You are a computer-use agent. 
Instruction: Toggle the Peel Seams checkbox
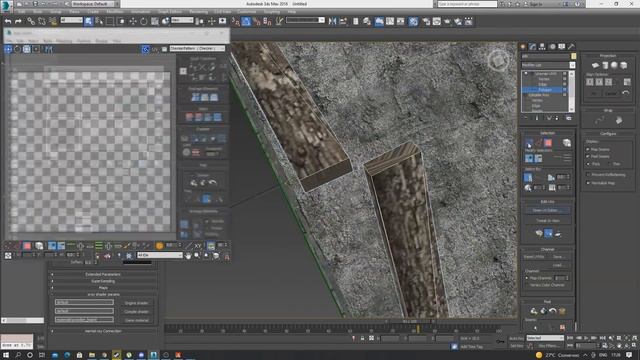(x=588, y=156)
